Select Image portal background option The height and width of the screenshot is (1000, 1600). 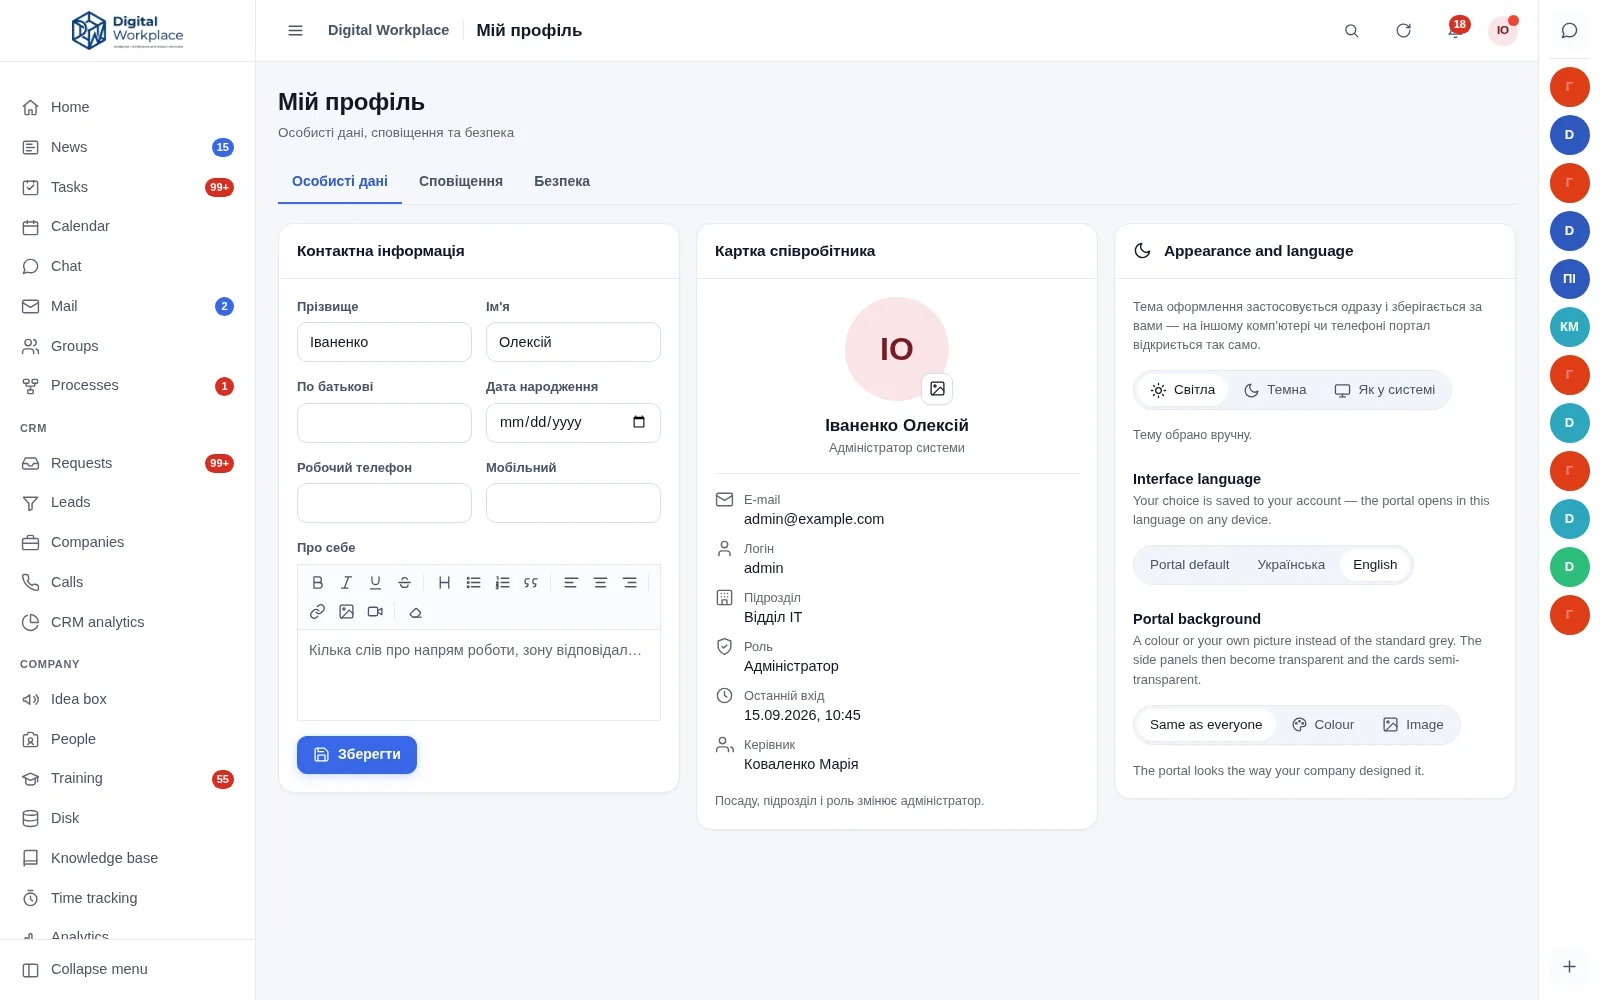[1413, 725]
